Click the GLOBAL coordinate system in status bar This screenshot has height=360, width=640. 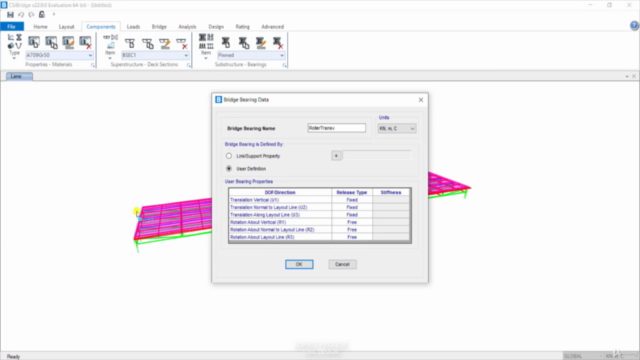(582, 356)
